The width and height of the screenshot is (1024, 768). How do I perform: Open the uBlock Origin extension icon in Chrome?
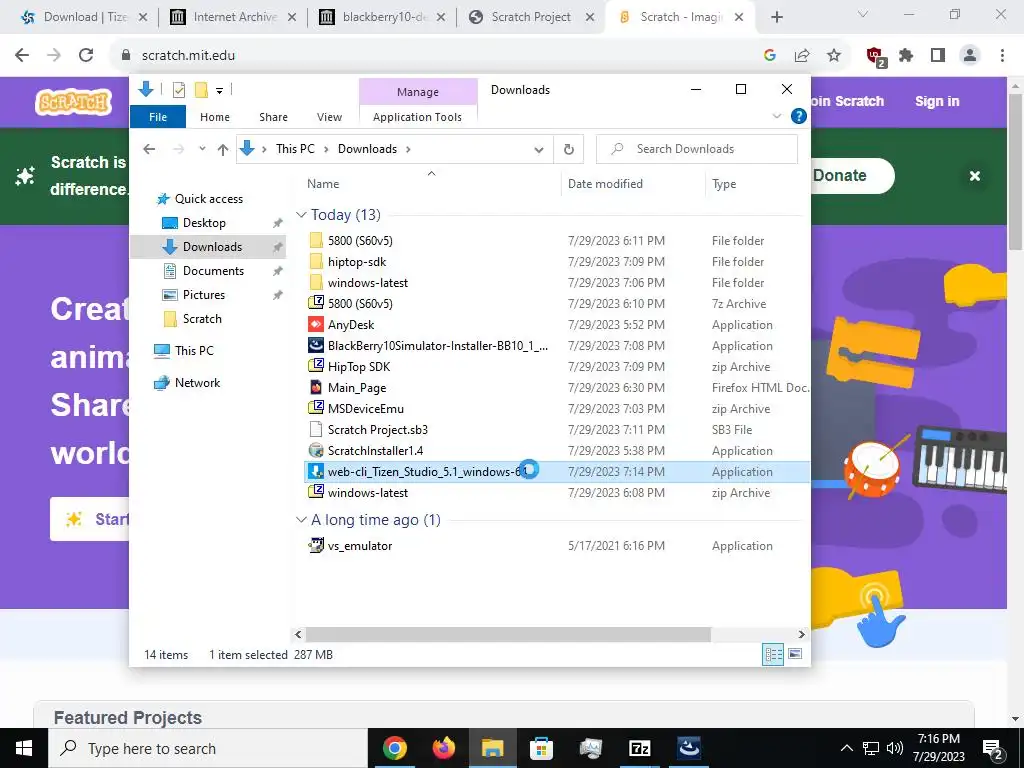tap(875, 56)
